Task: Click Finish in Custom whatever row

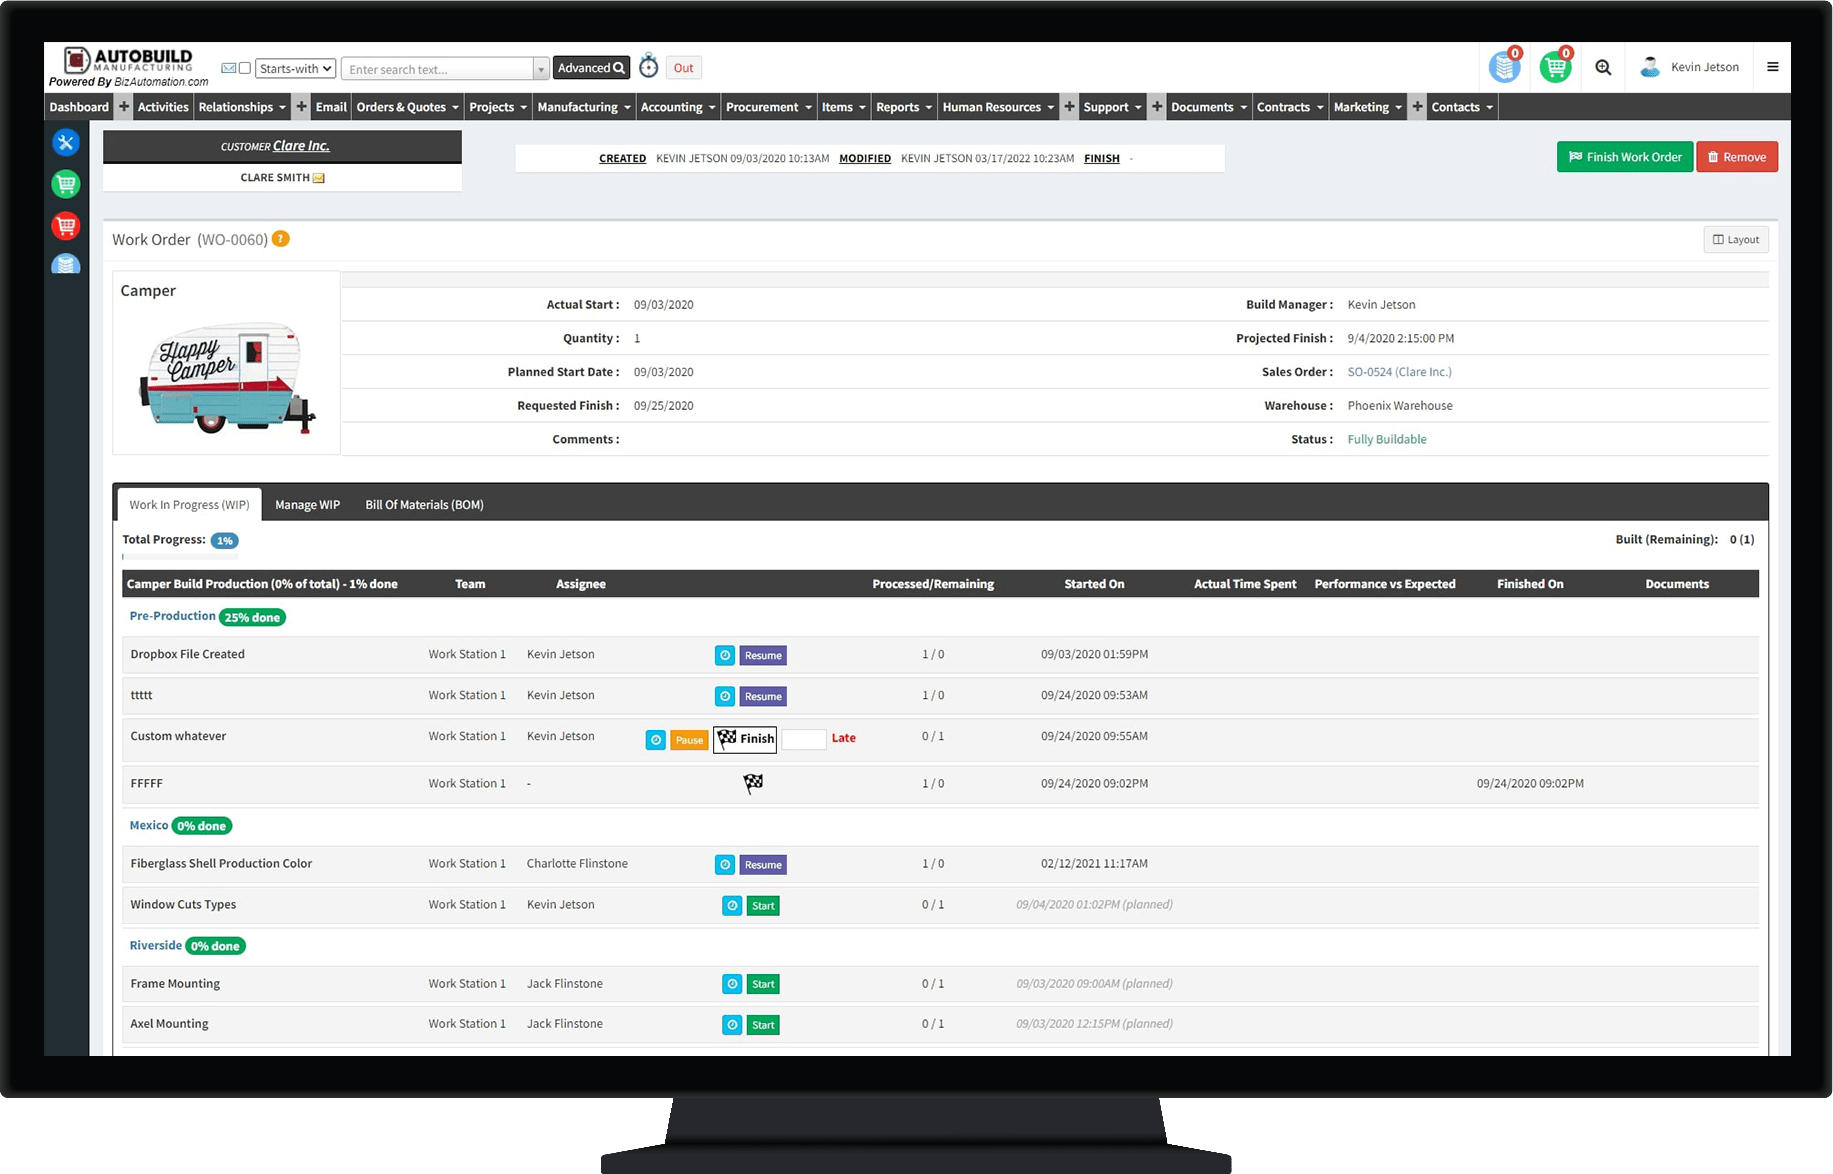Action: (x=745, y=739)
